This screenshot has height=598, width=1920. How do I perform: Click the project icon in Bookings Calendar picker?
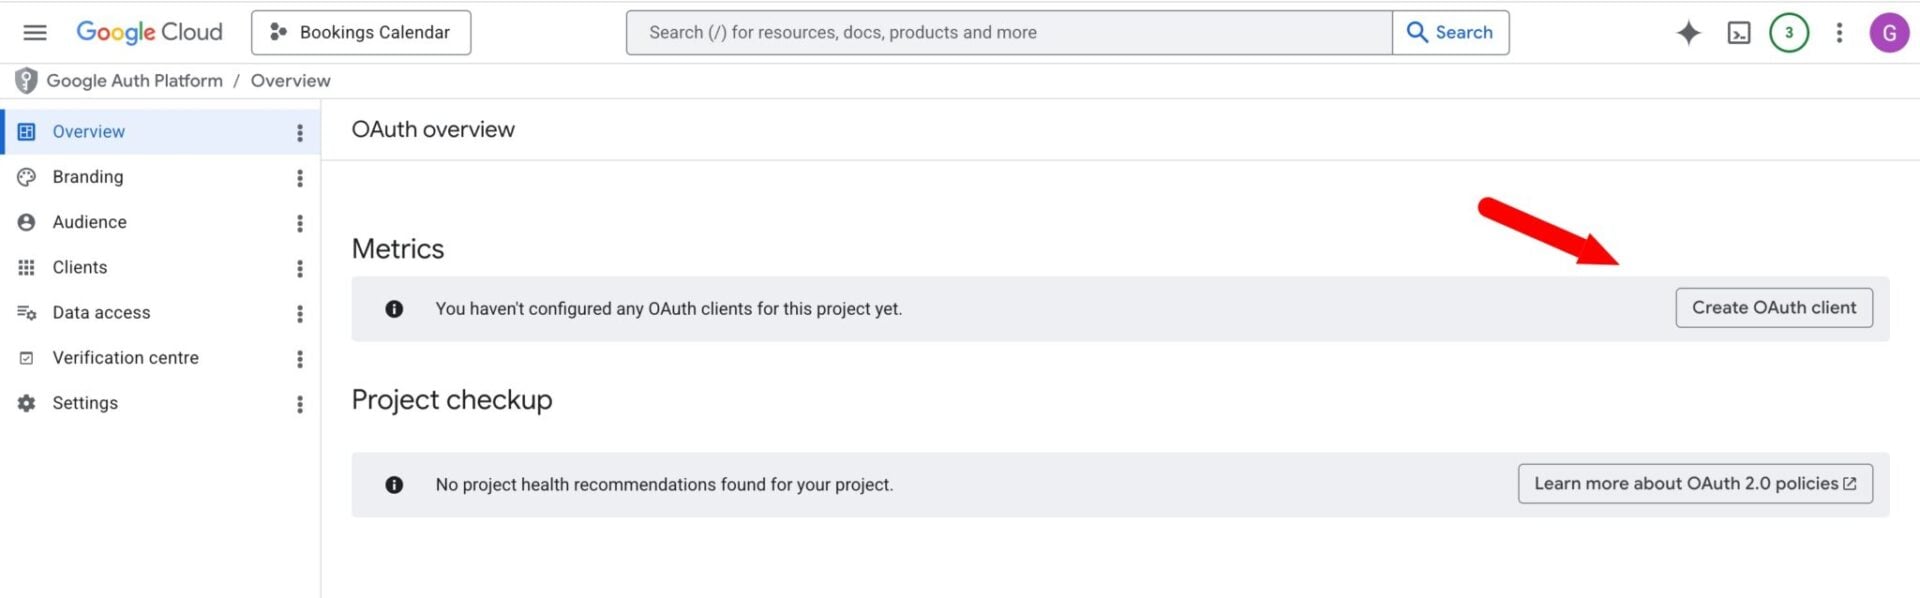(x=278, y=32)
